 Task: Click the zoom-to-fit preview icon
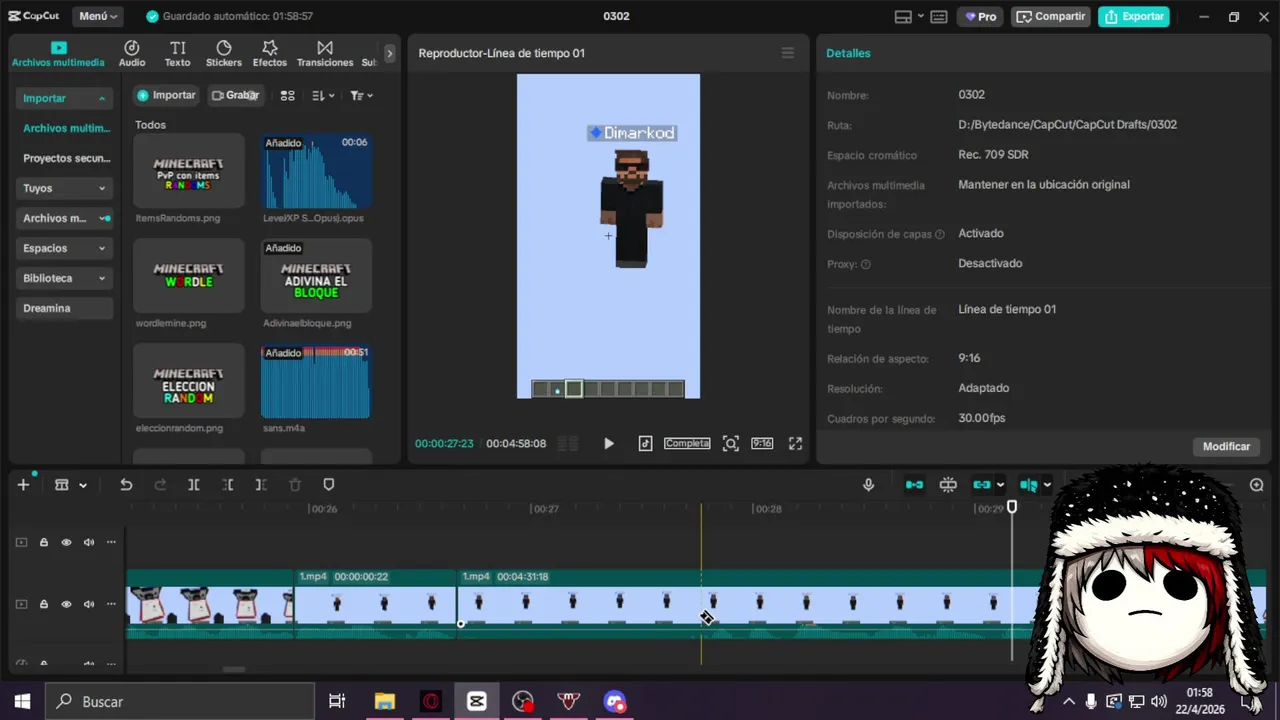pyautogui.click(x=731, y=443)
